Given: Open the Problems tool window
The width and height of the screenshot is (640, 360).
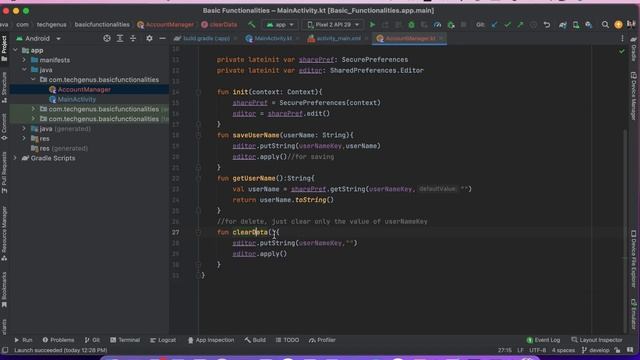Looking at the screenshot, I should click(x=58, y=340).
